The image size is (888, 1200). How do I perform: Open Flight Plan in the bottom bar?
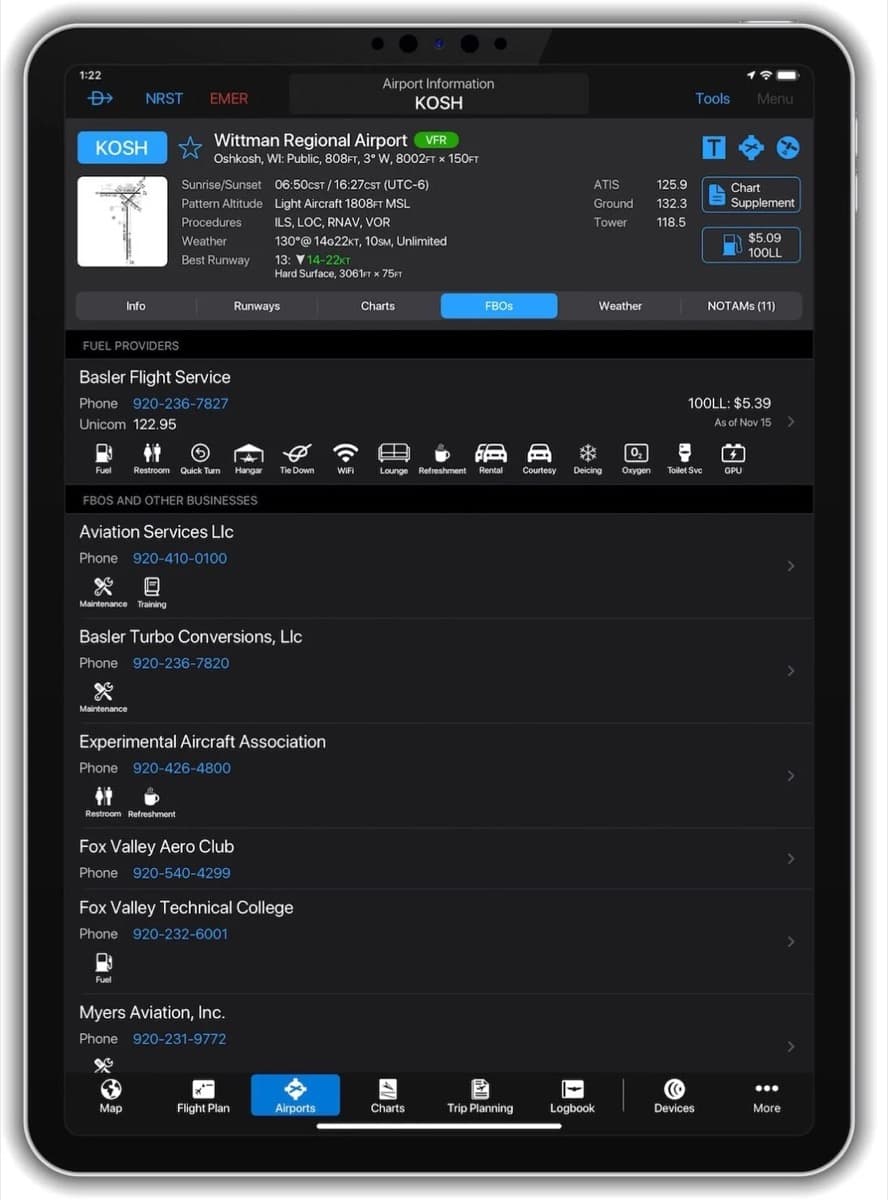[x=204, y=1096]
